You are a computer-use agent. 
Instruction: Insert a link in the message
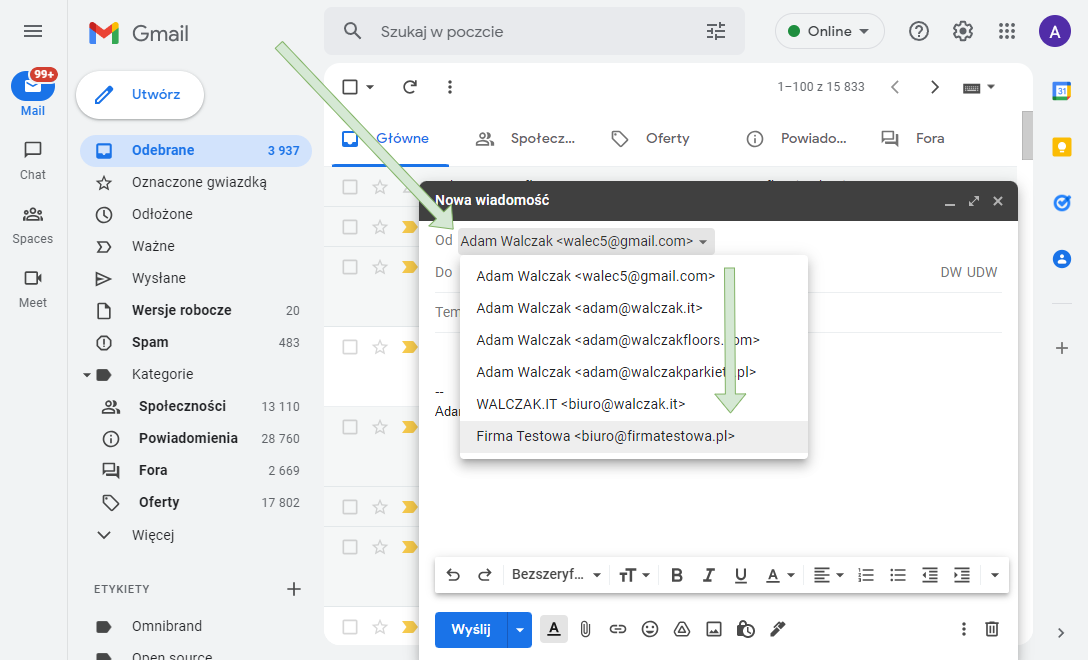(618, 629)
